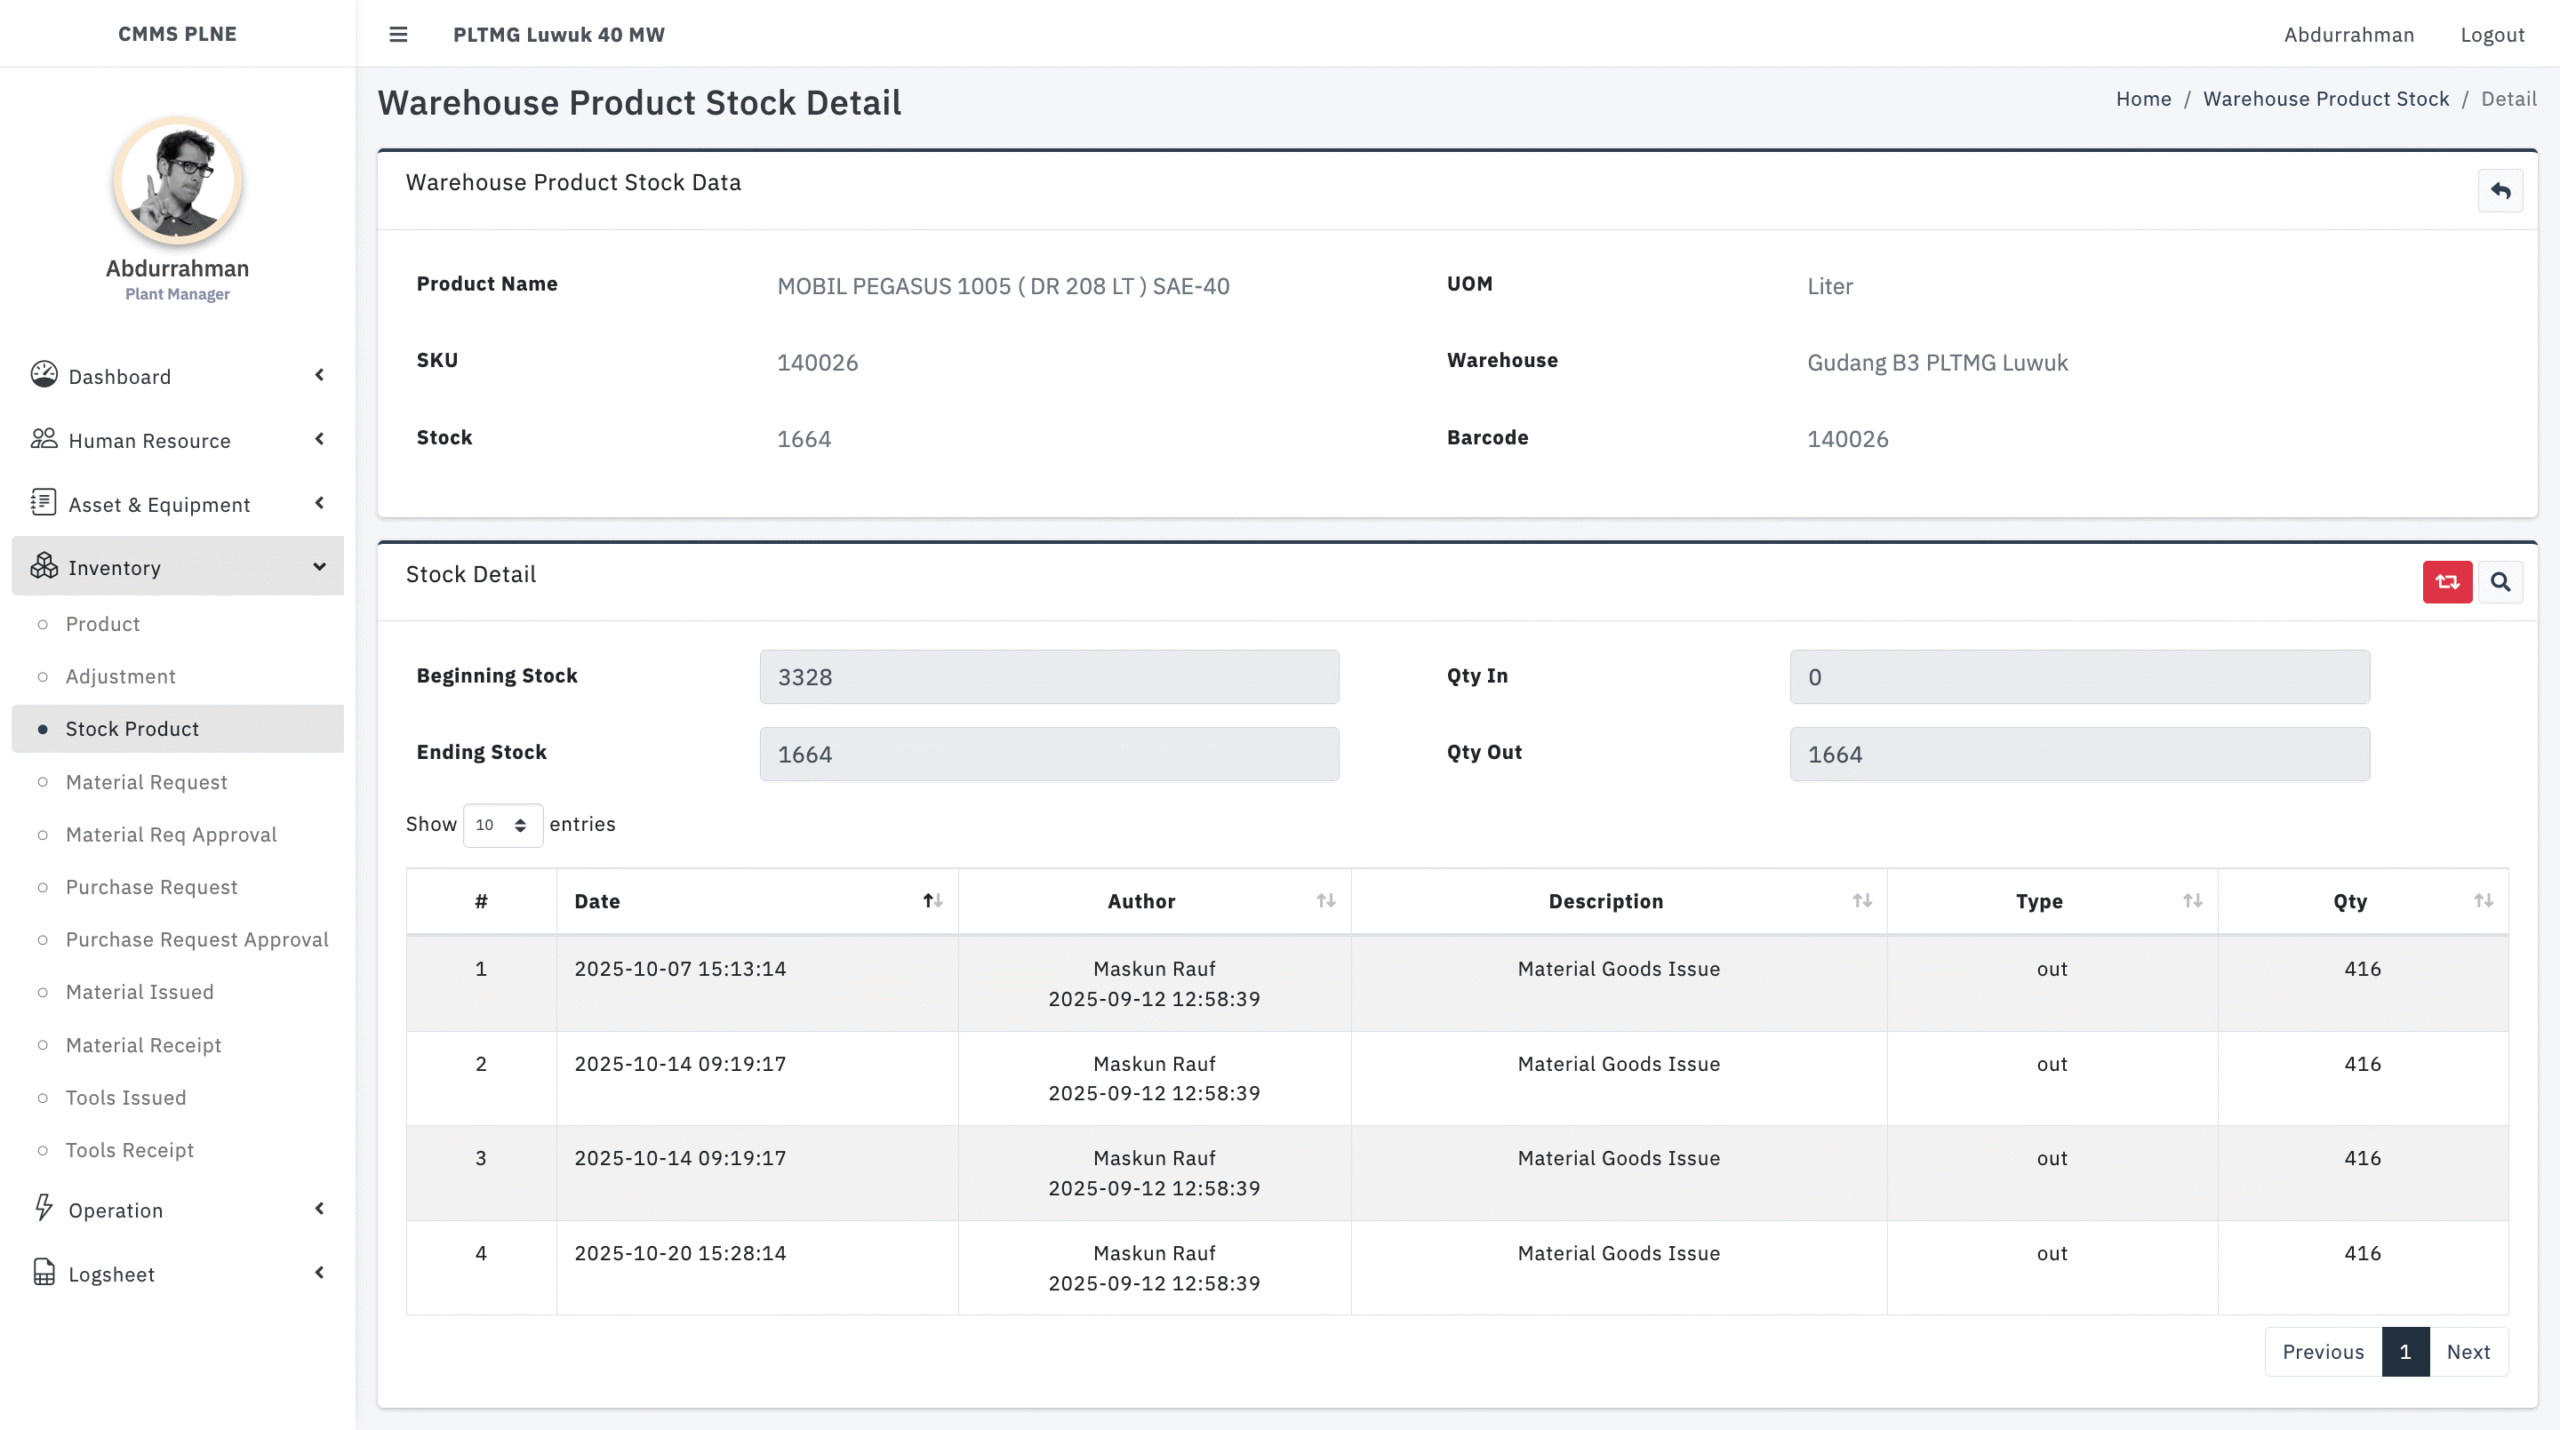Open the show entries count dropdown
2560x1430 pixels.
503,825
